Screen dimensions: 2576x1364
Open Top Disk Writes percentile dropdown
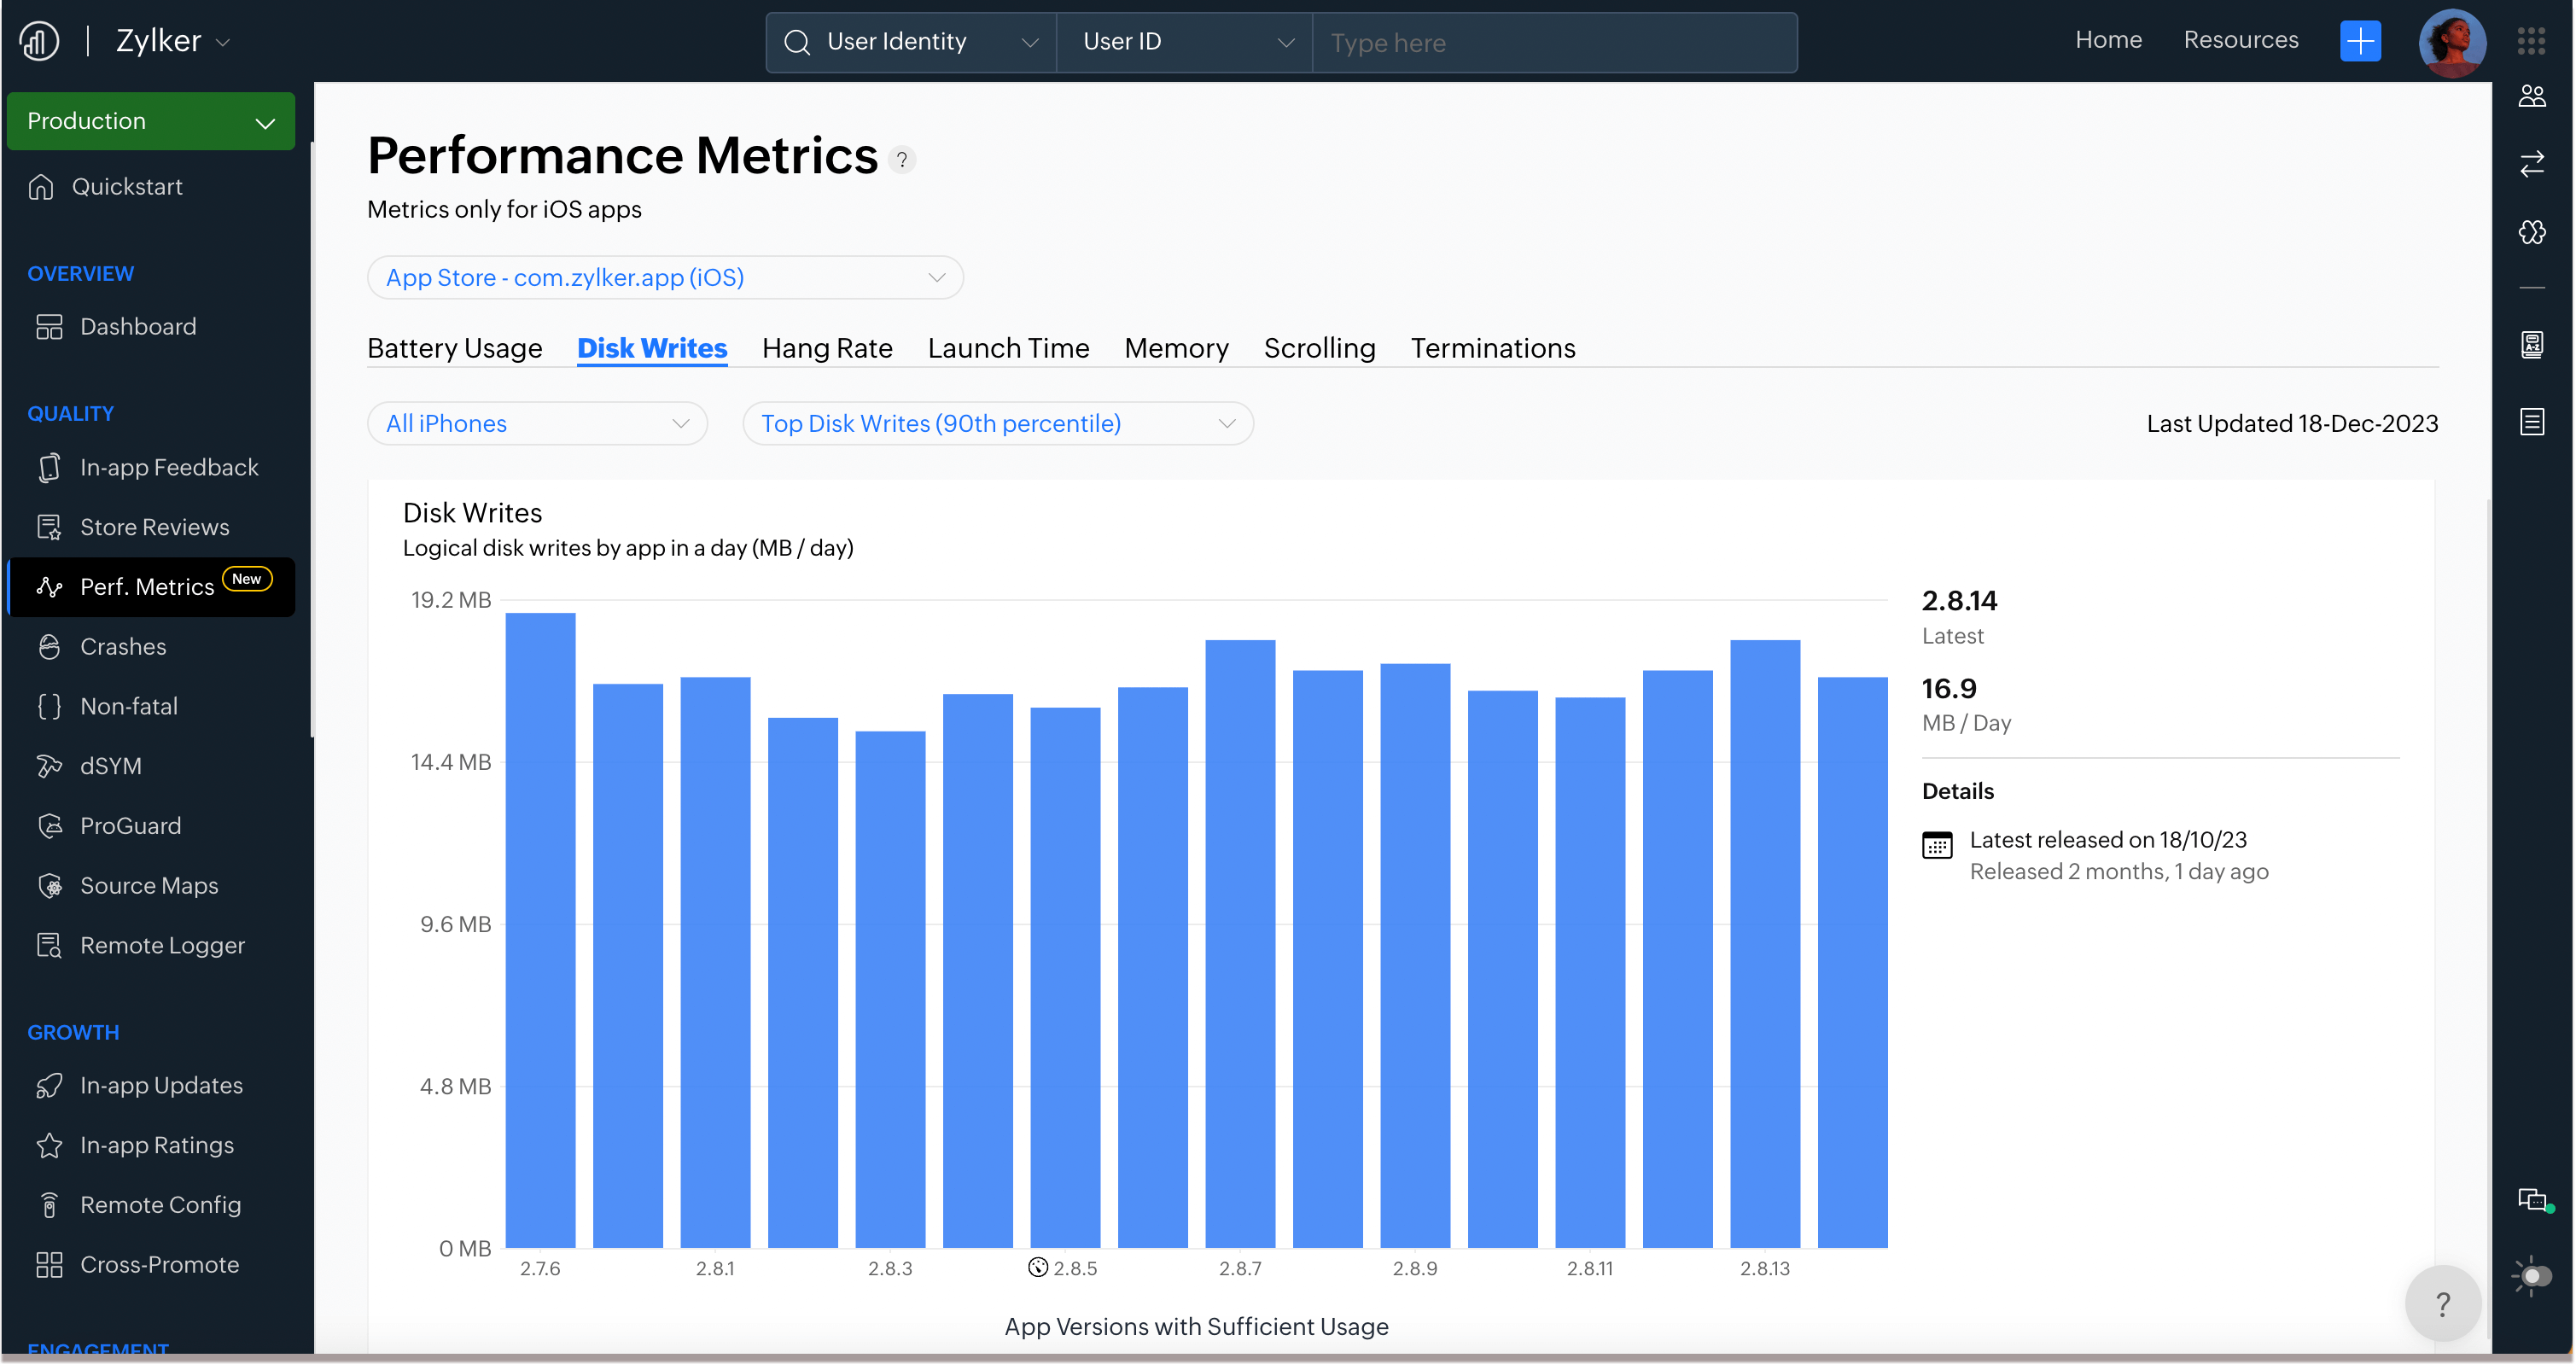(x=997, y=424)
